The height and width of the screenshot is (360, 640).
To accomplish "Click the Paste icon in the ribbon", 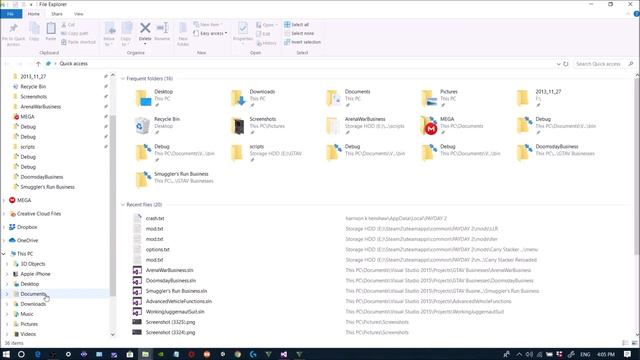I will point(51,28).
